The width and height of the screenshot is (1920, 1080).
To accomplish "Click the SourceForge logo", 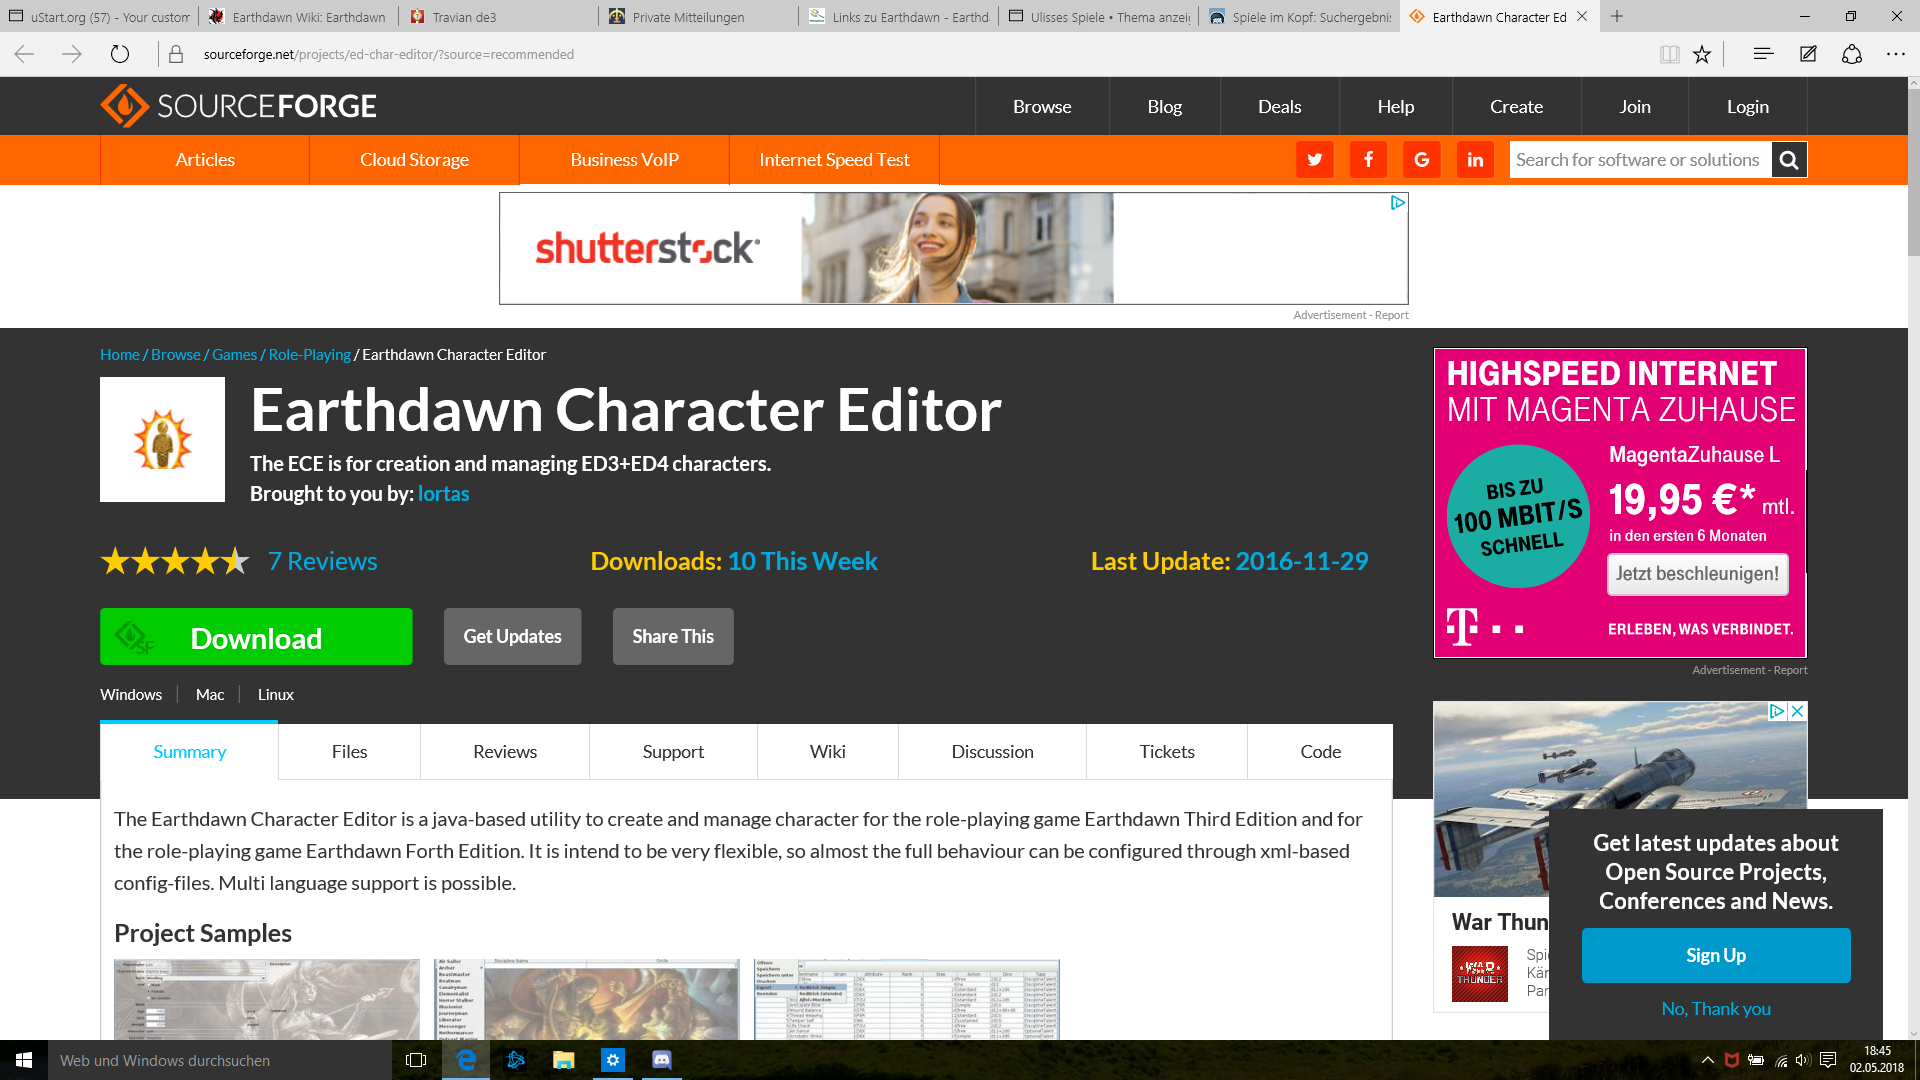I will (x=238, y=106).
